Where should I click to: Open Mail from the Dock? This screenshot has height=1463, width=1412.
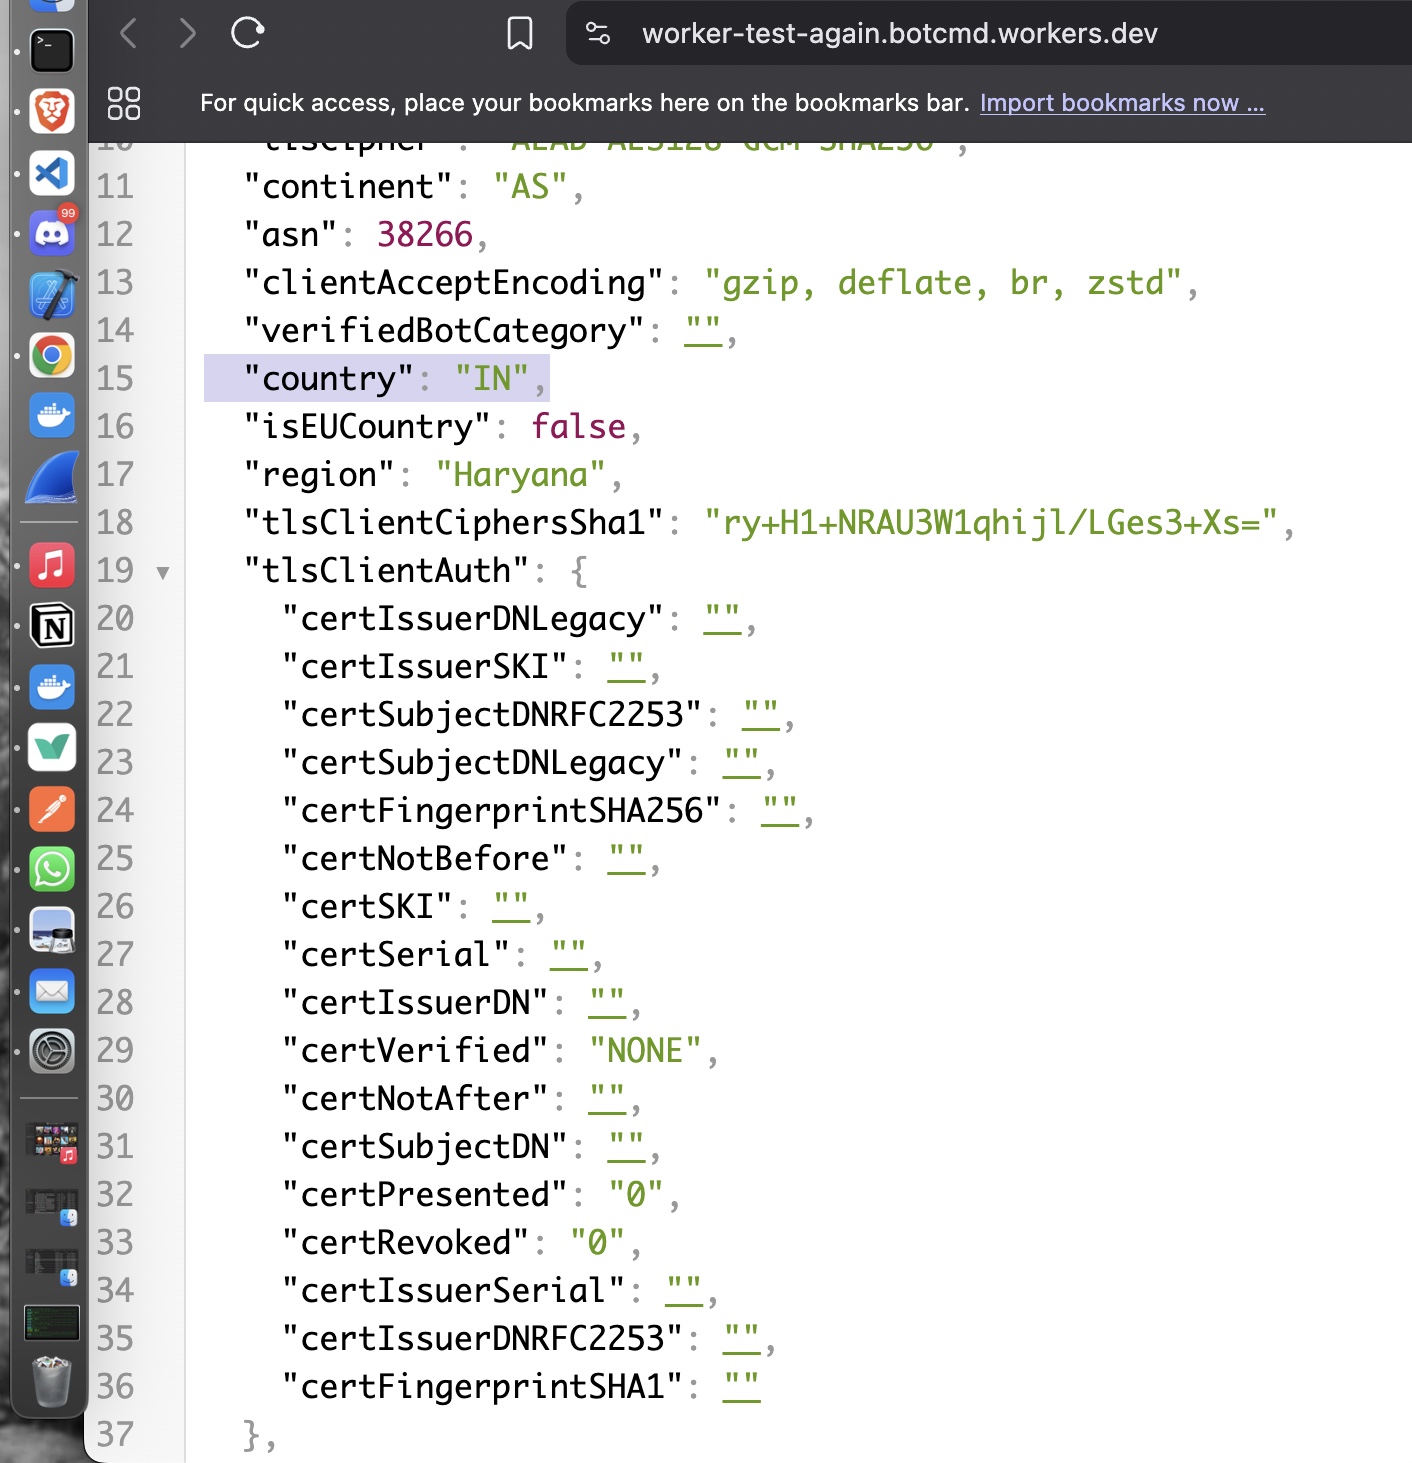point(52,991)
